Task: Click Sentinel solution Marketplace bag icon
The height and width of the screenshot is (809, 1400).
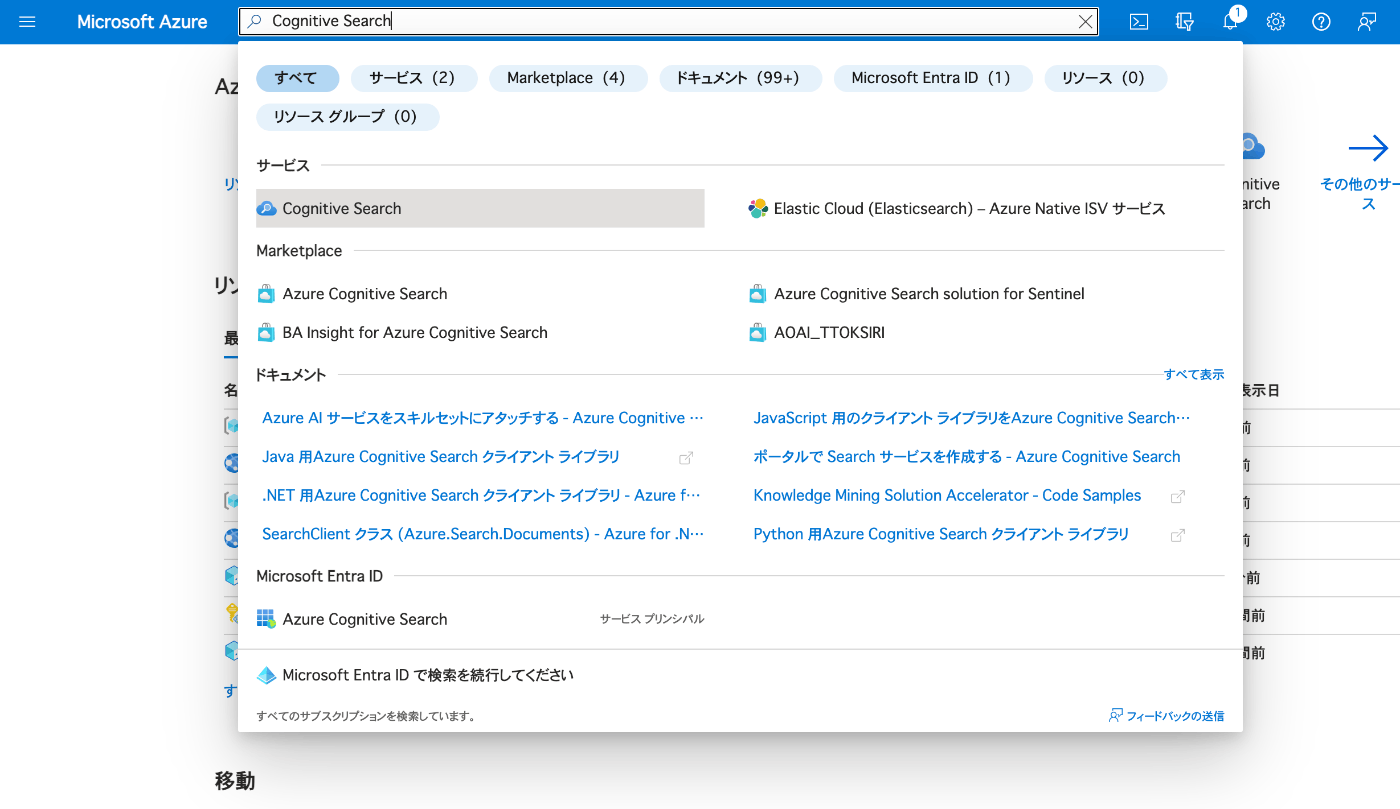Action: click(x=758, y=294)
